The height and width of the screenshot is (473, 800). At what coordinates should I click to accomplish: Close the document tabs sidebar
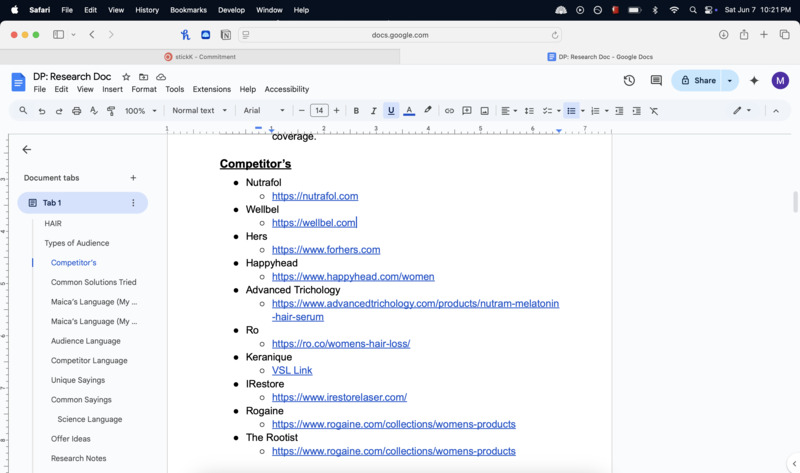click(x=27, y=149)
